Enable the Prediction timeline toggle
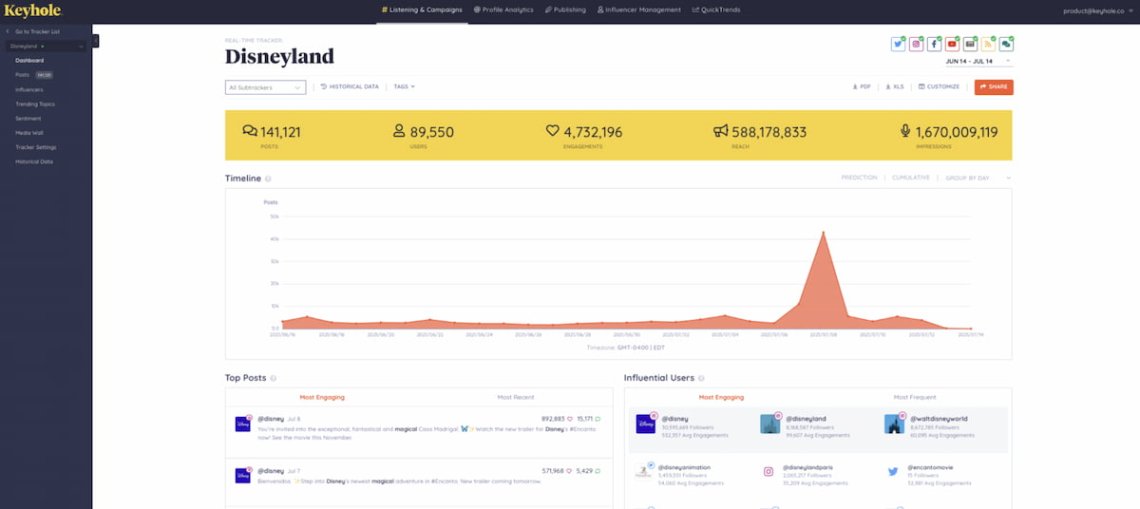The image size is (1140, 509). 858,178
